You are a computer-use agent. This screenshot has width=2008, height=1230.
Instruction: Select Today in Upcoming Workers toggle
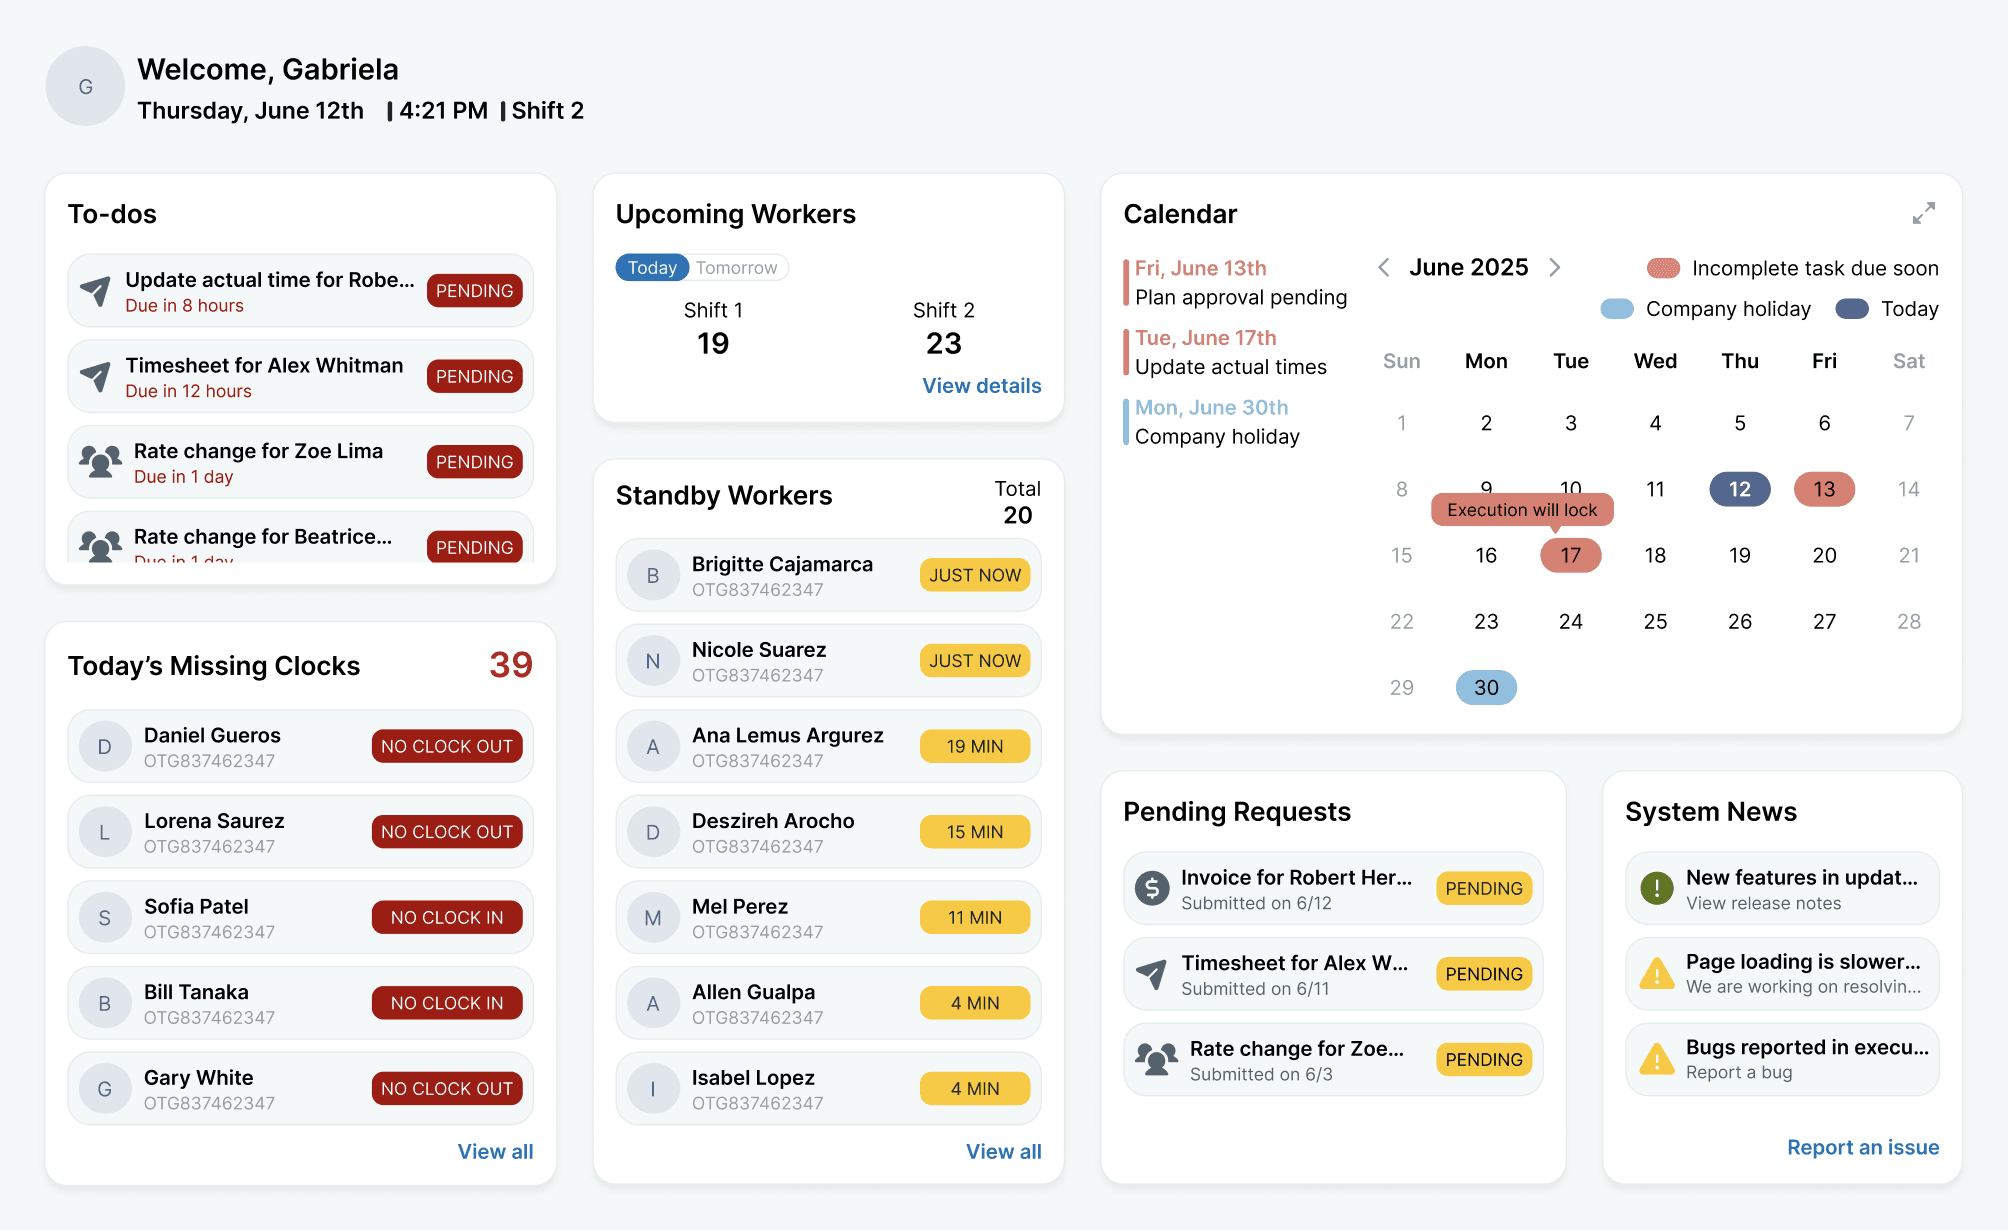pos(652,268)
